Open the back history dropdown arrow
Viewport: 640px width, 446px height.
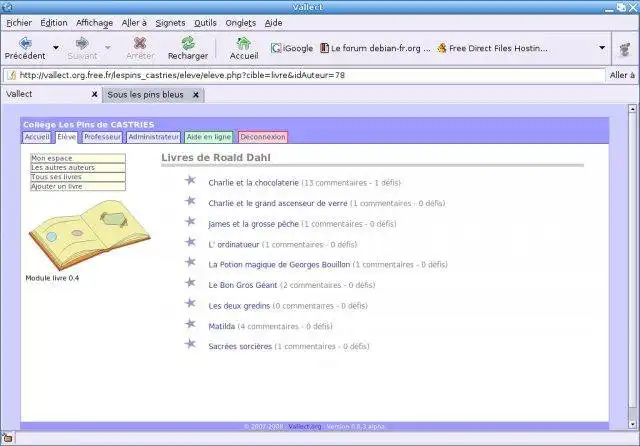coord(56,48)
